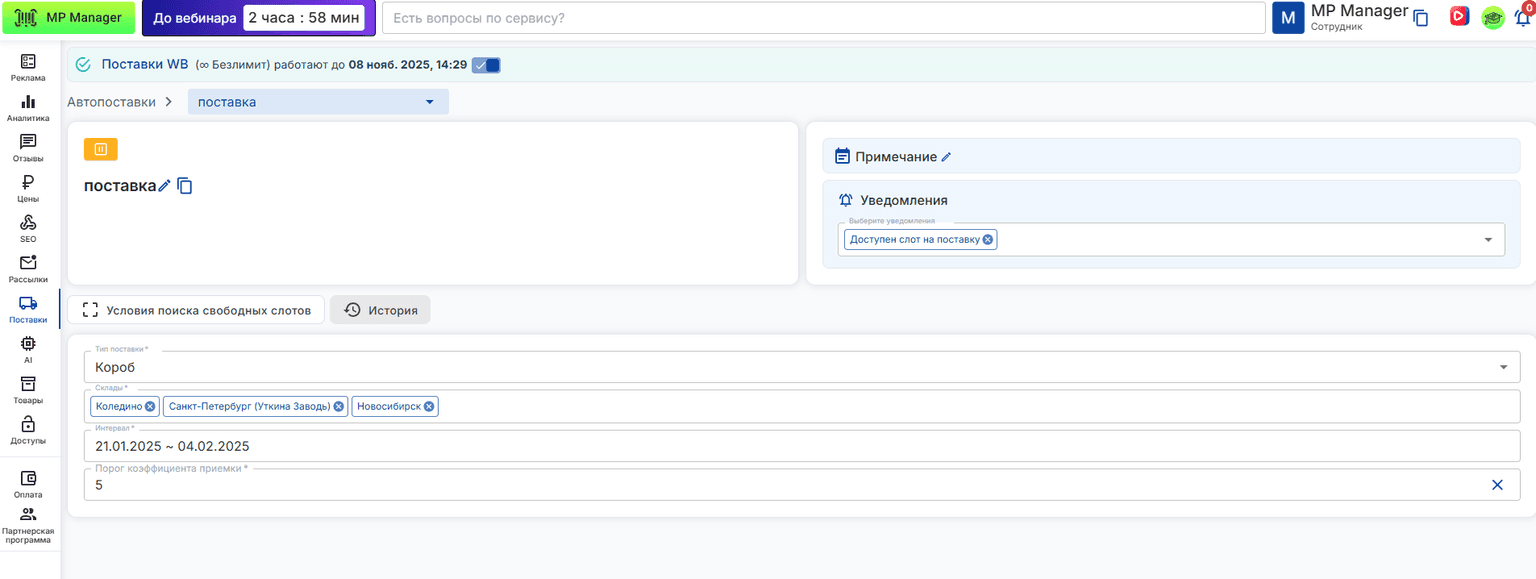1536x579 pixels.
Task: Open the Тип поставки Короб dropdown
Action: 802,367
